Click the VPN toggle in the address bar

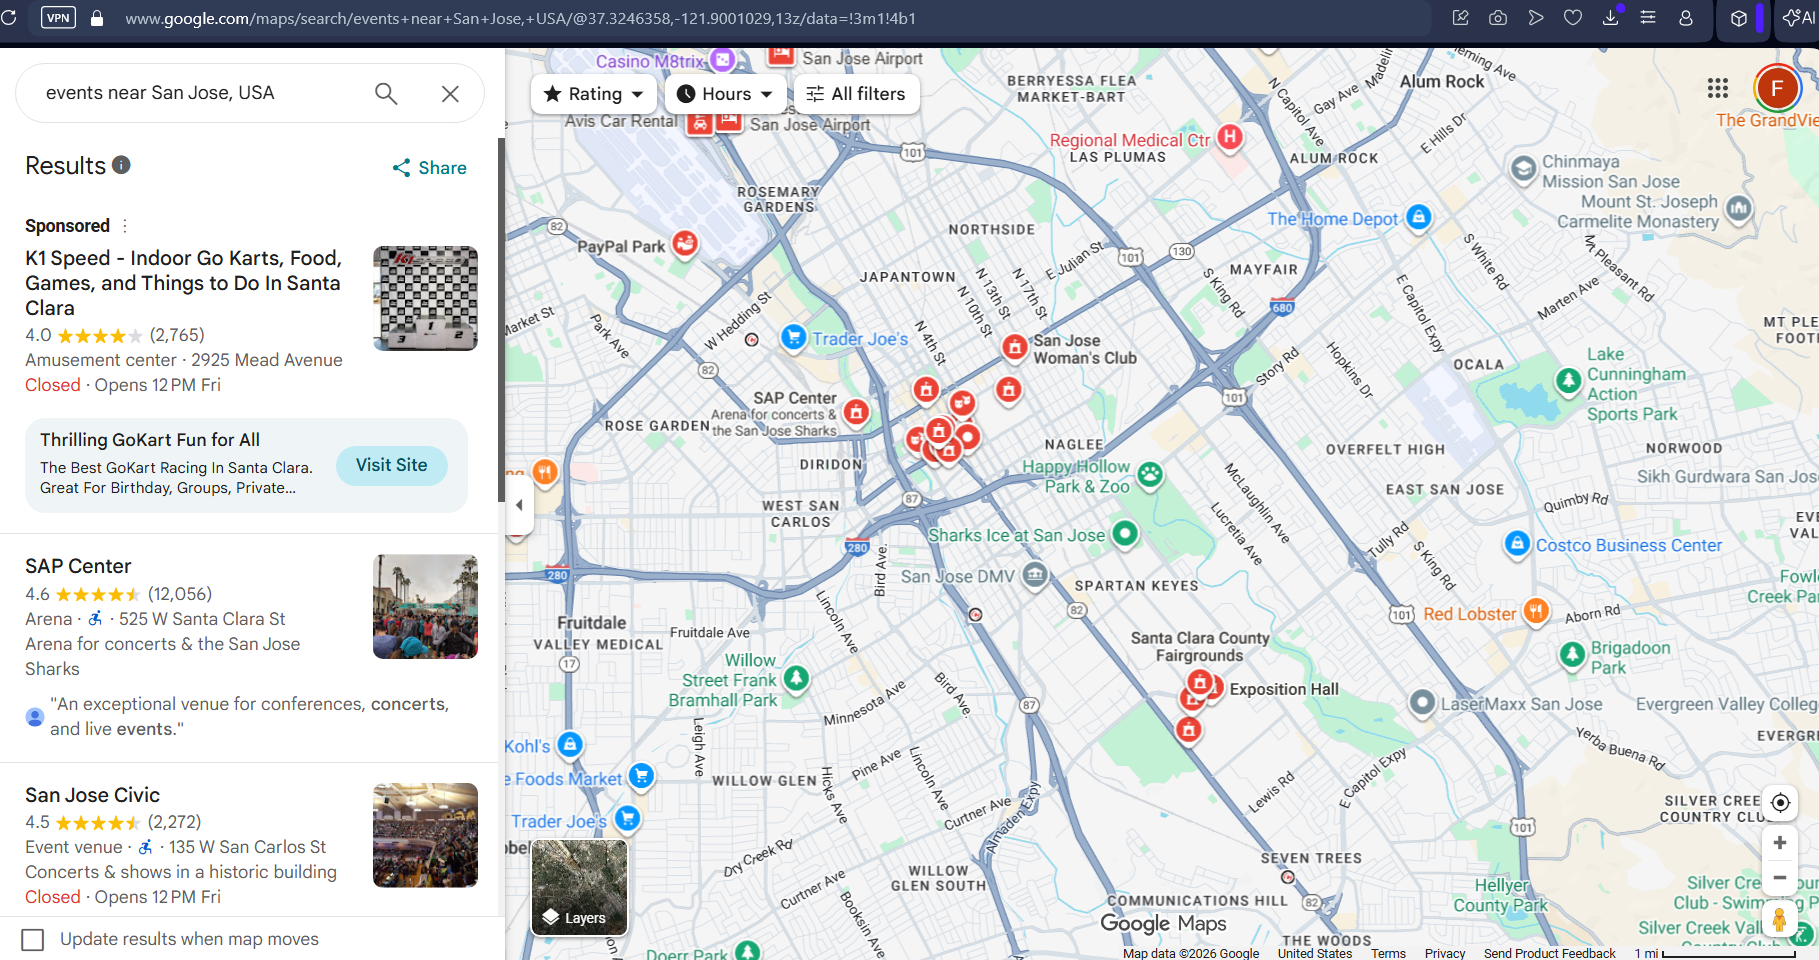click(57, 17)
